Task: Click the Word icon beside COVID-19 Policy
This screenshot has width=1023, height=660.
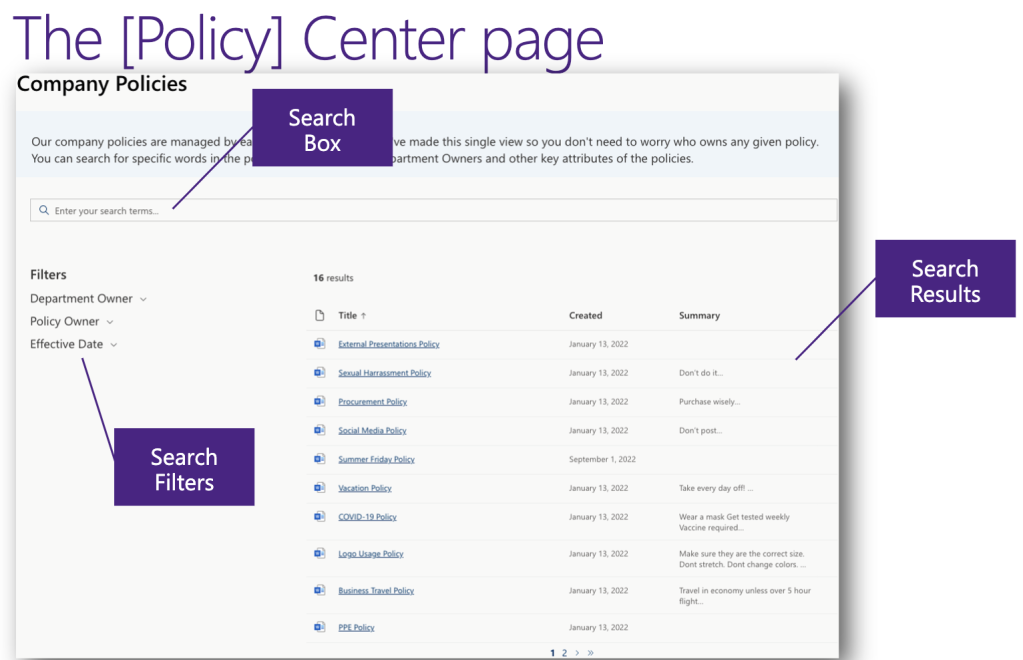Action: 319,517
